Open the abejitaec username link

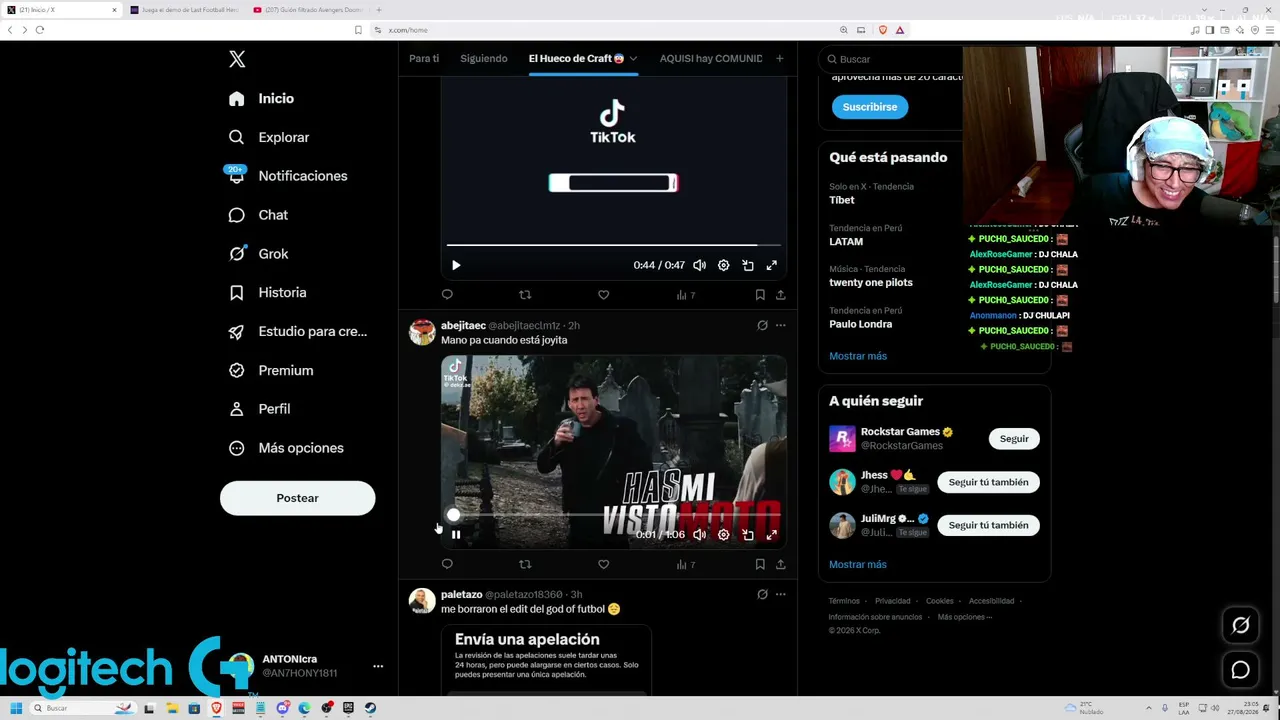[x=463, y=325]
